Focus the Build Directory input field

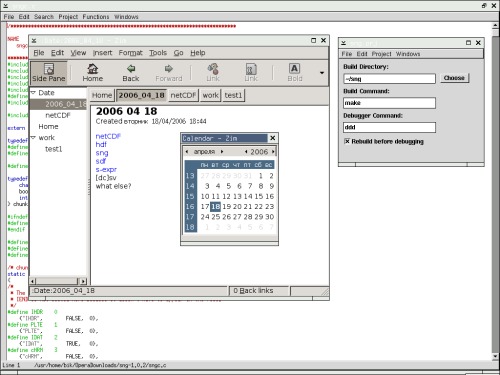[x=389, y=79]
